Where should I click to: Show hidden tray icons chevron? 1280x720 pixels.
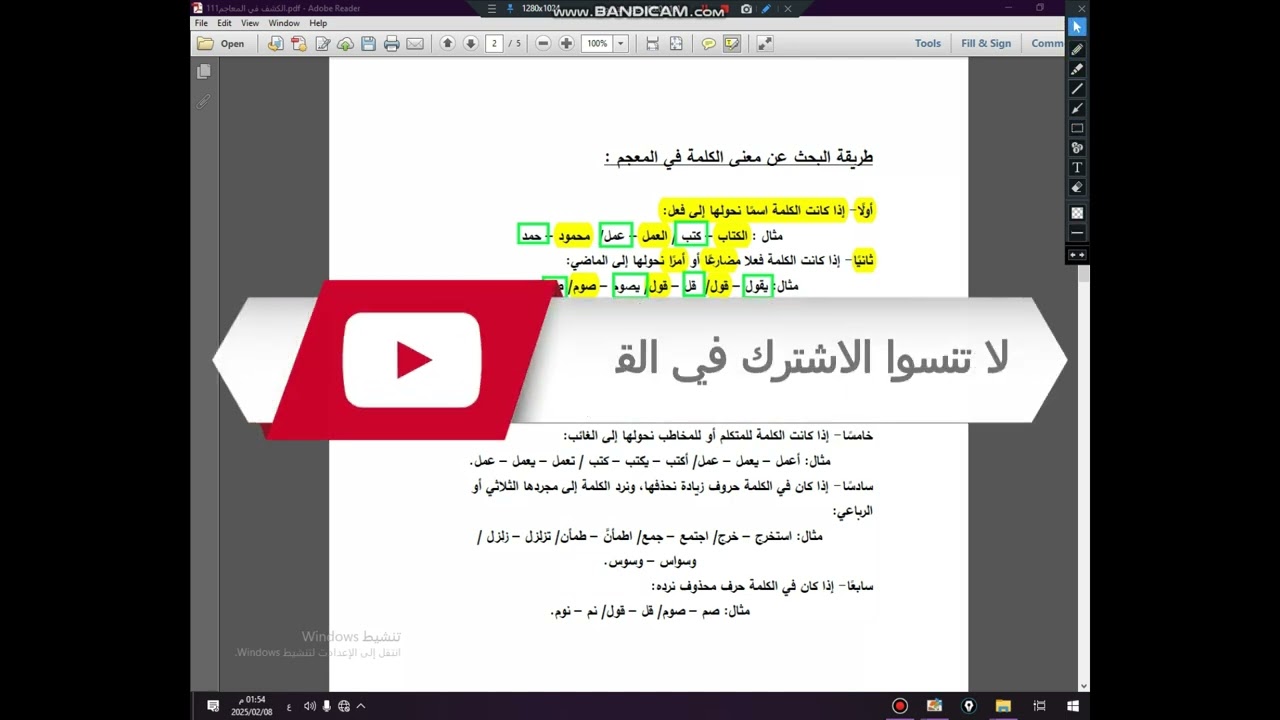pyautogui.click(x=361, y=706)
